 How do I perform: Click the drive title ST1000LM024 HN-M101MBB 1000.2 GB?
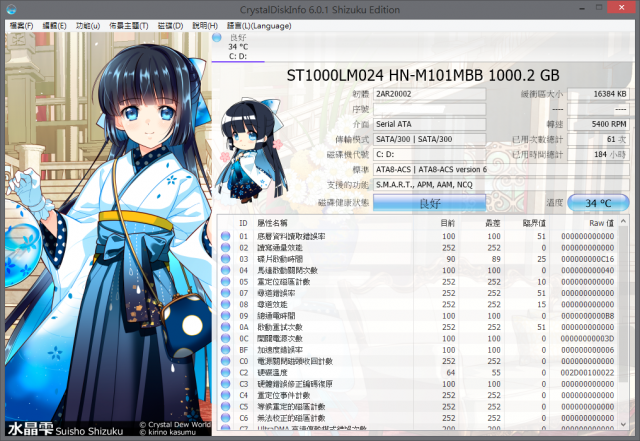pyautogui.click(x=423, y=75)
